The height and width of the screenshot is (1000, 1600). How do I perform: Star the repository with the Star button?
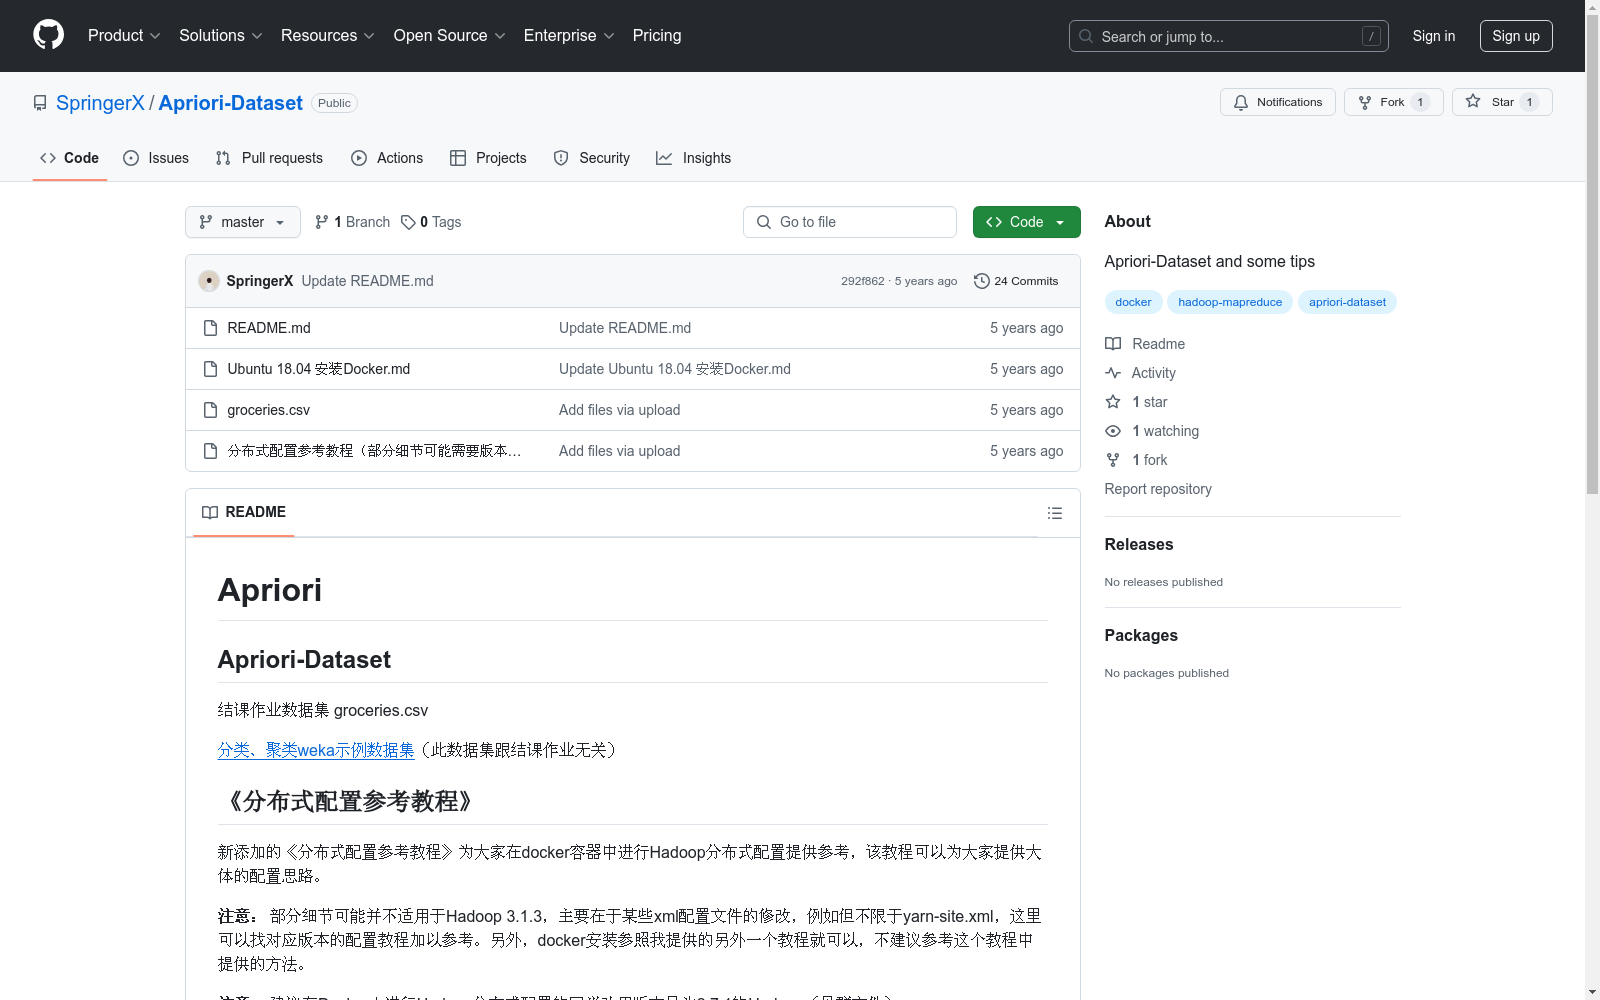[1502, 102]
